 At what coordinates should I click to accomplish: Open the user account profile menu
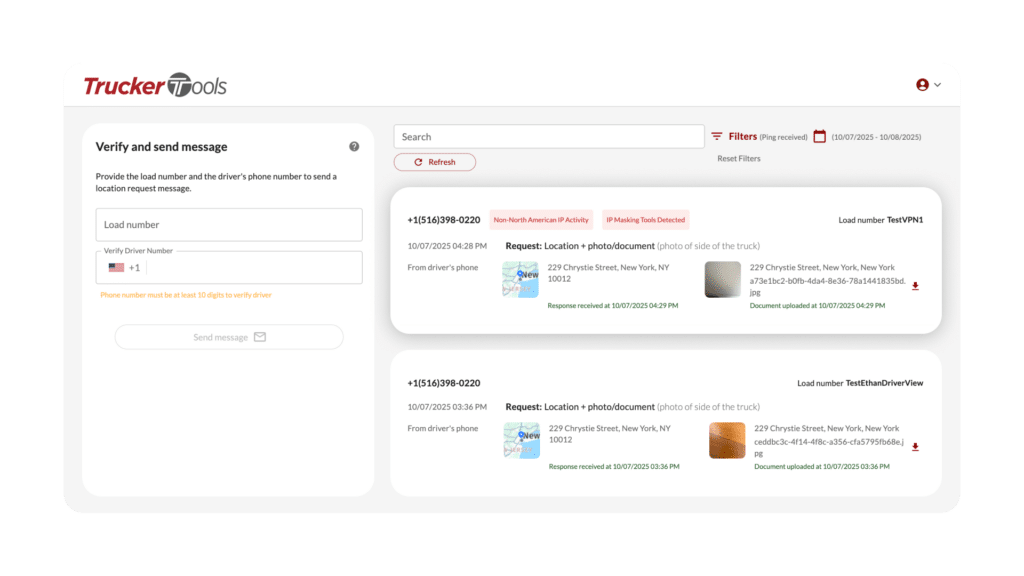coord(928,85)
